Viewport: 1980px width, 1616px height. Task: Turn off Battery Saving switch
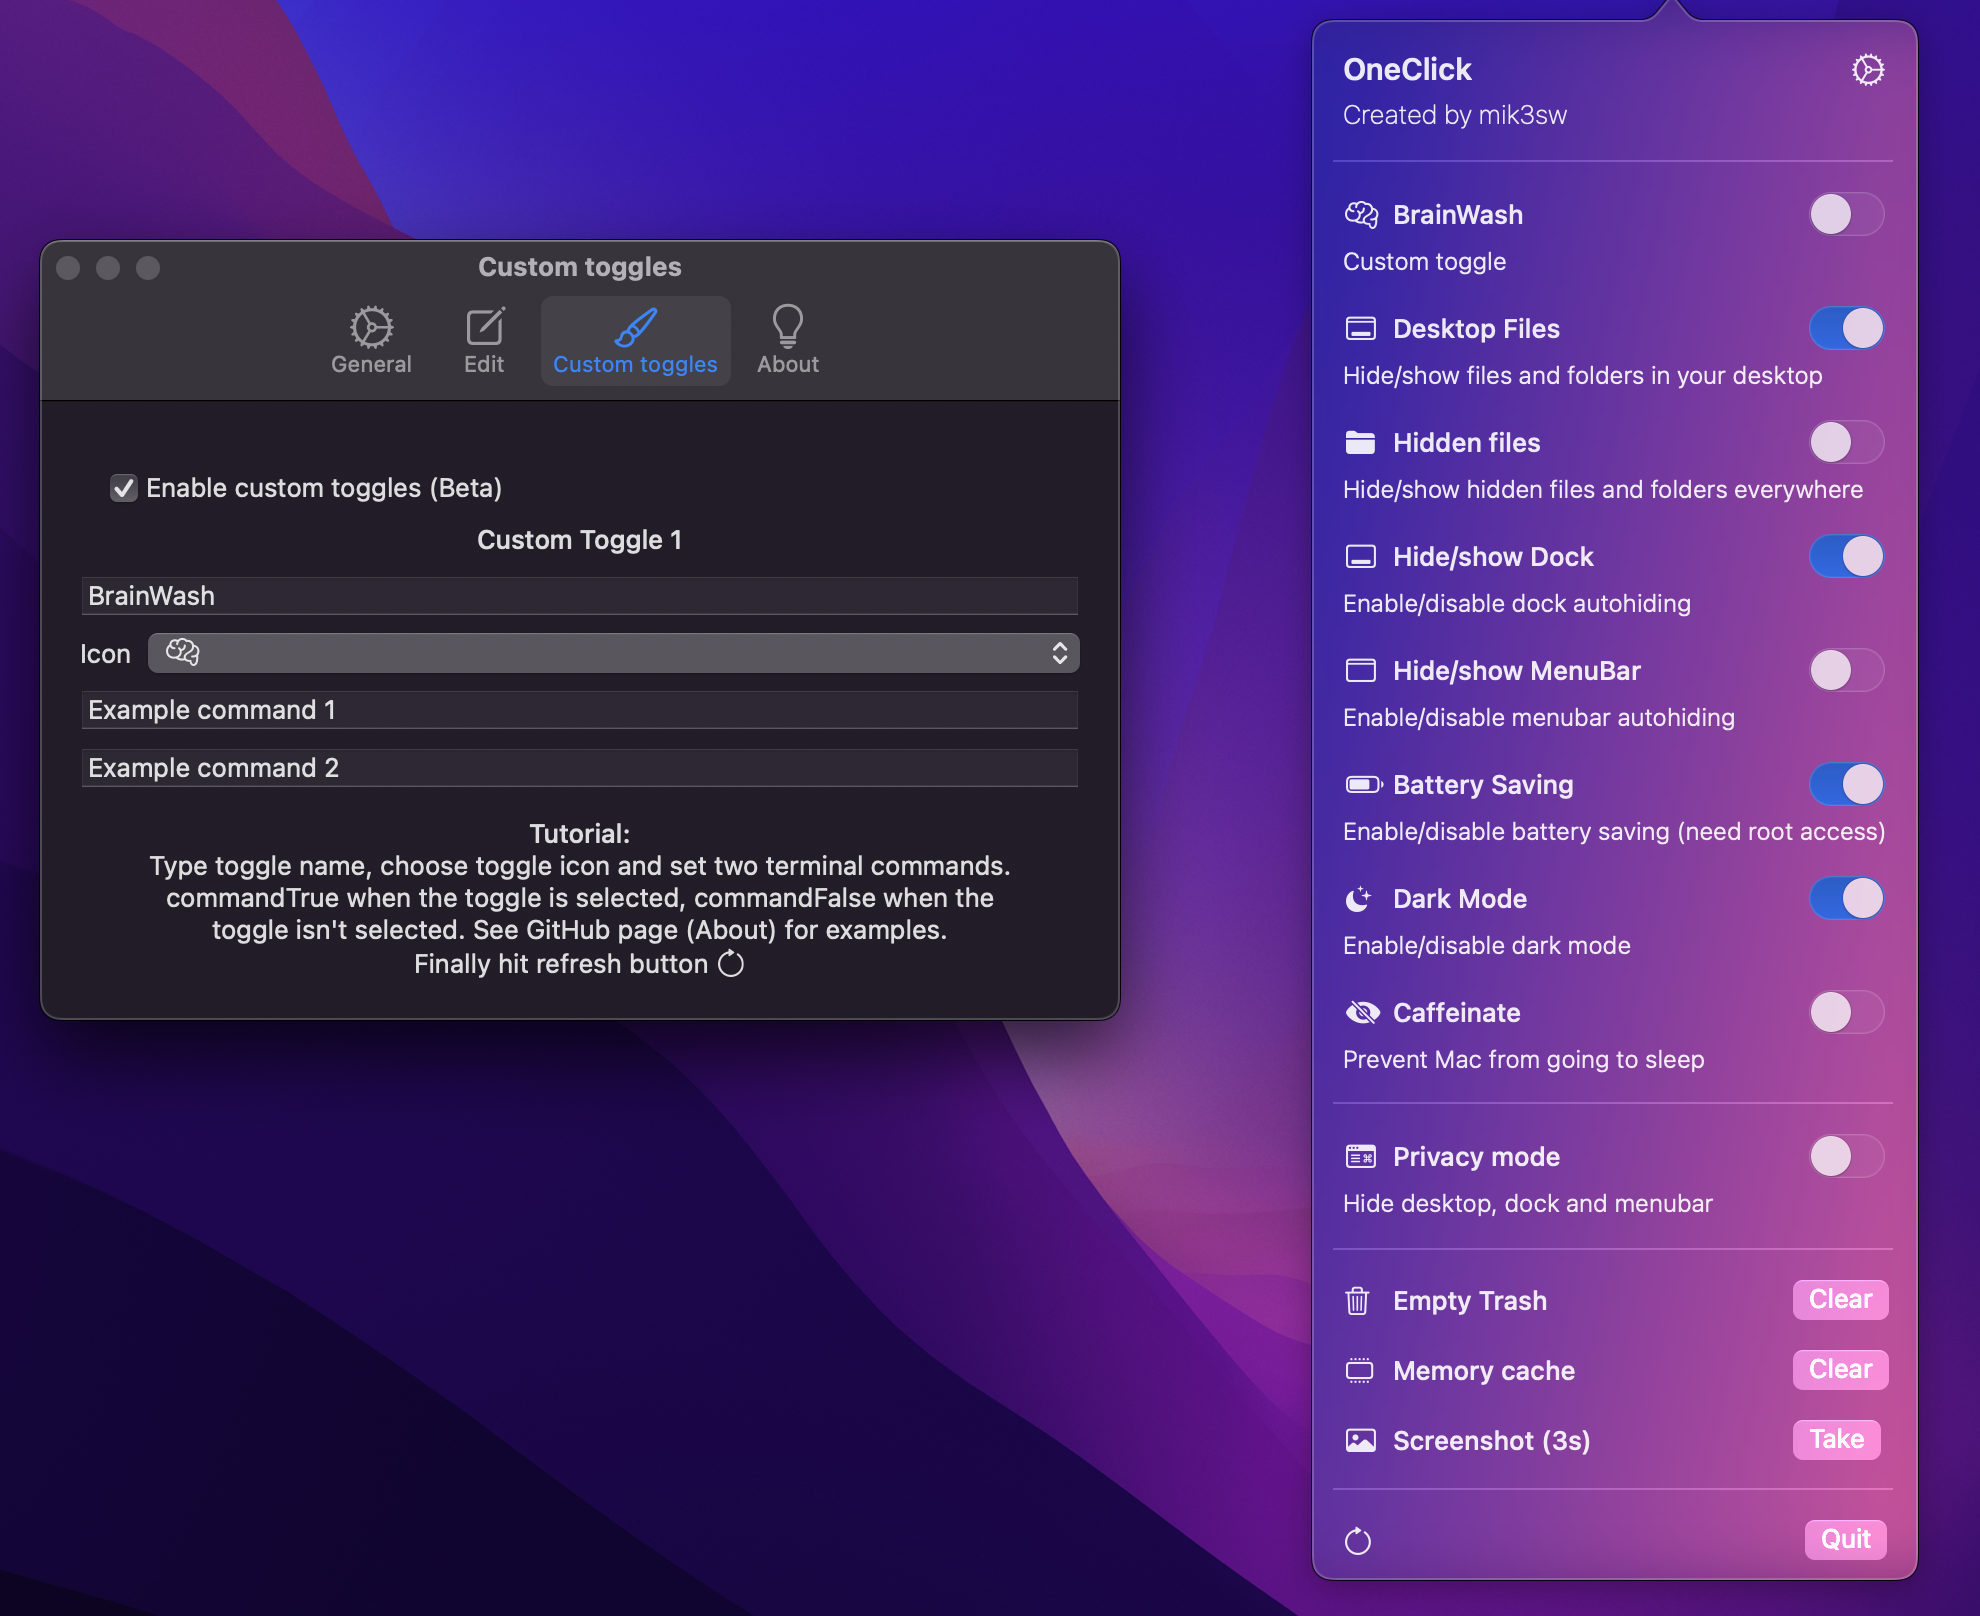pos(1846,785)
